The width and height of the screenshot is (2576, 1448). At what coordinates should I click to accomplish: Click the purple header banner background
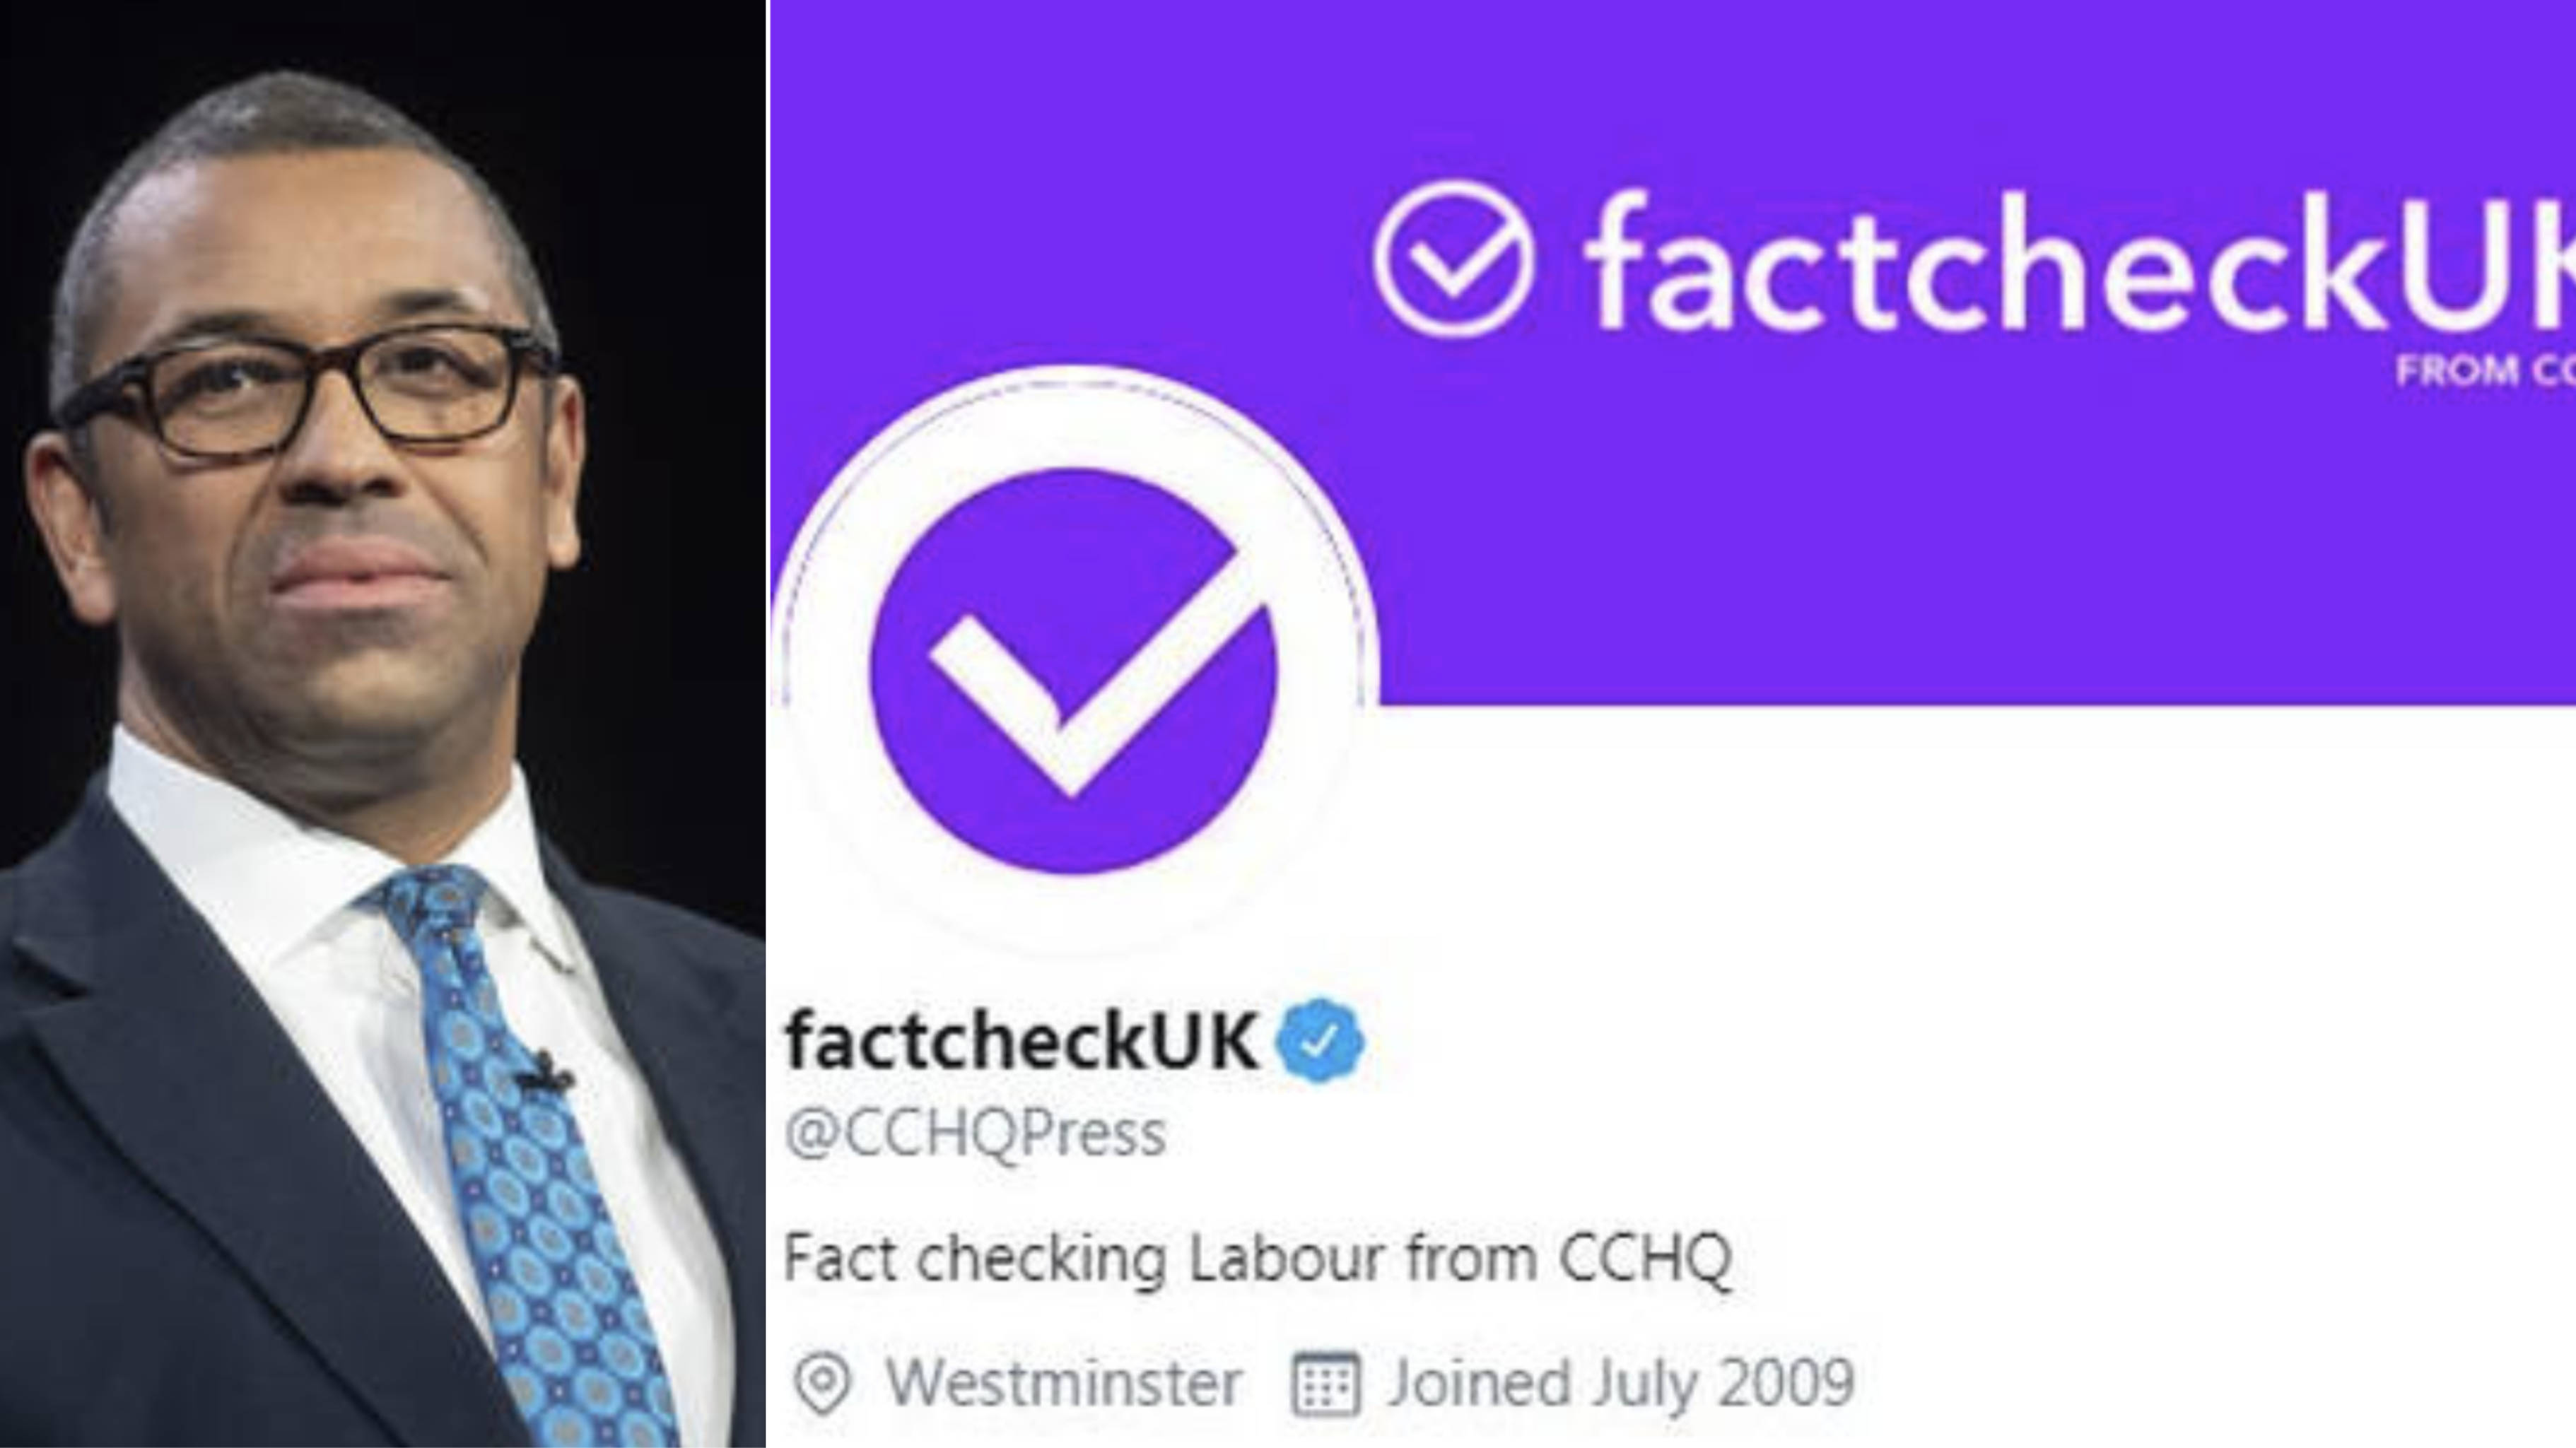point(1900,520)
